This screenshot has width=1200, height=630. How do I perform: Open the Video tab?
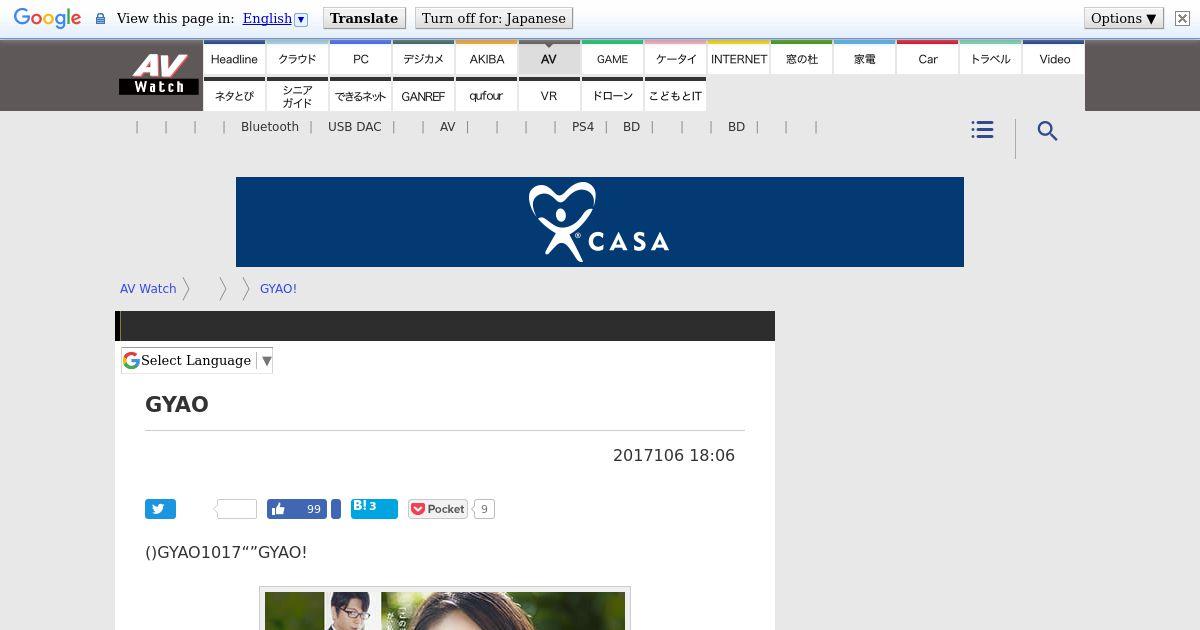point(1055,59)
